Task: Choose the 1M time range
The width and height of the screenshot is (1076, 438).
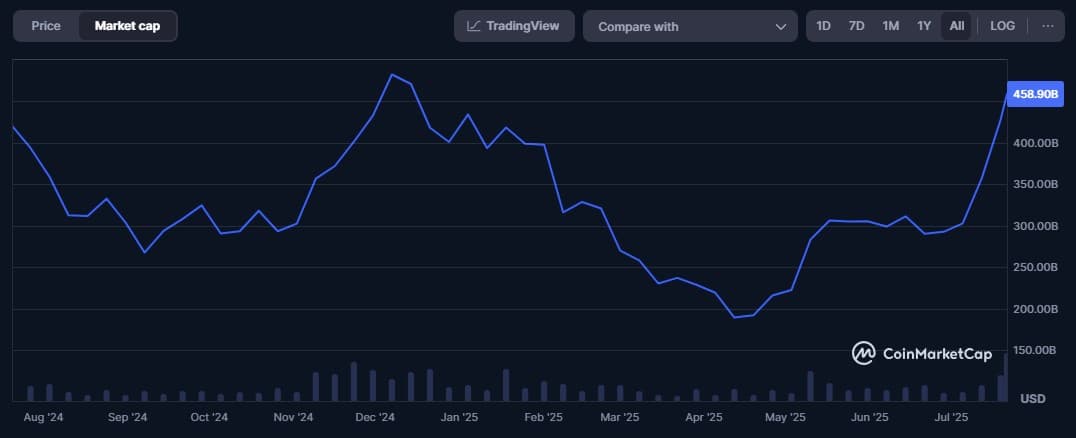Action: (890, 26)
